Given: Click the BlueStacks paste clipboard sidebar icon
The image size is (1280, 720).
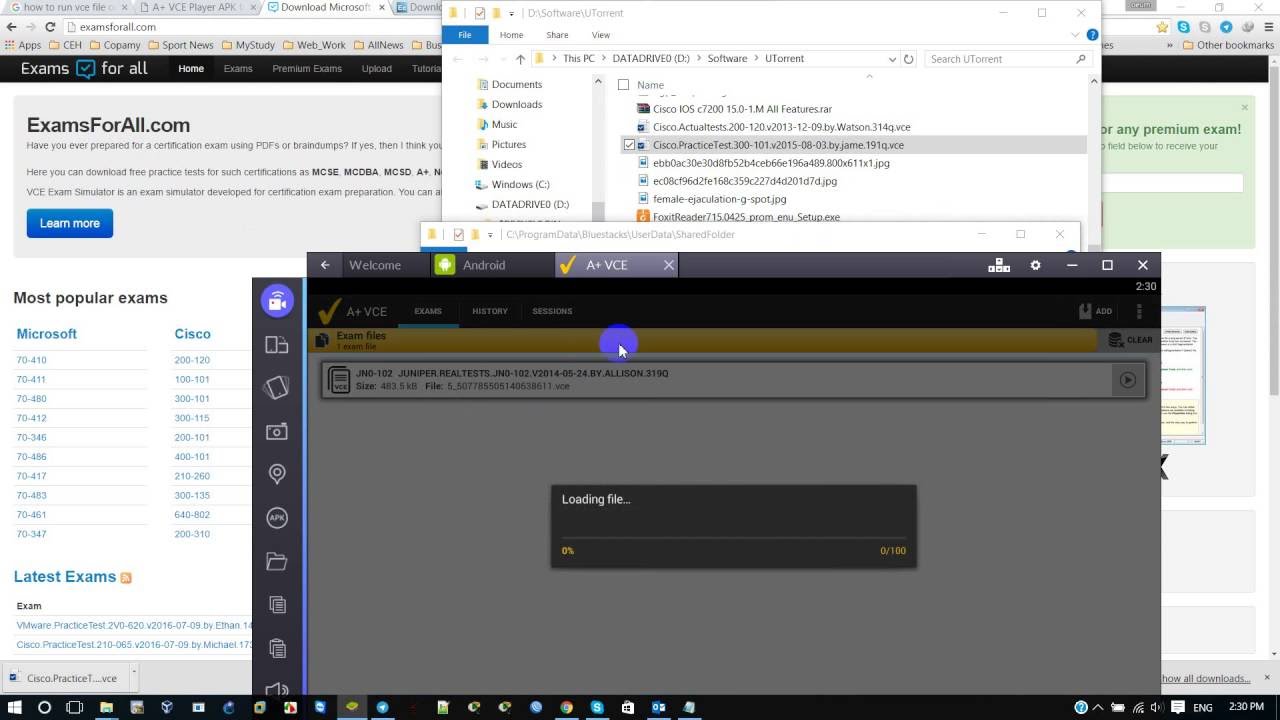Looking at the screenshot, I should pyautogui.click(x=277, y=647).
